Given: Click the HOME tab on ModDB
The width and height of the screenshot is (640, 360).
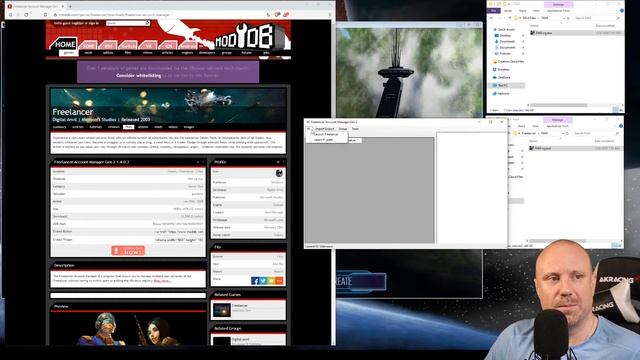Looking at the screenshot, I should pos(64,44).
